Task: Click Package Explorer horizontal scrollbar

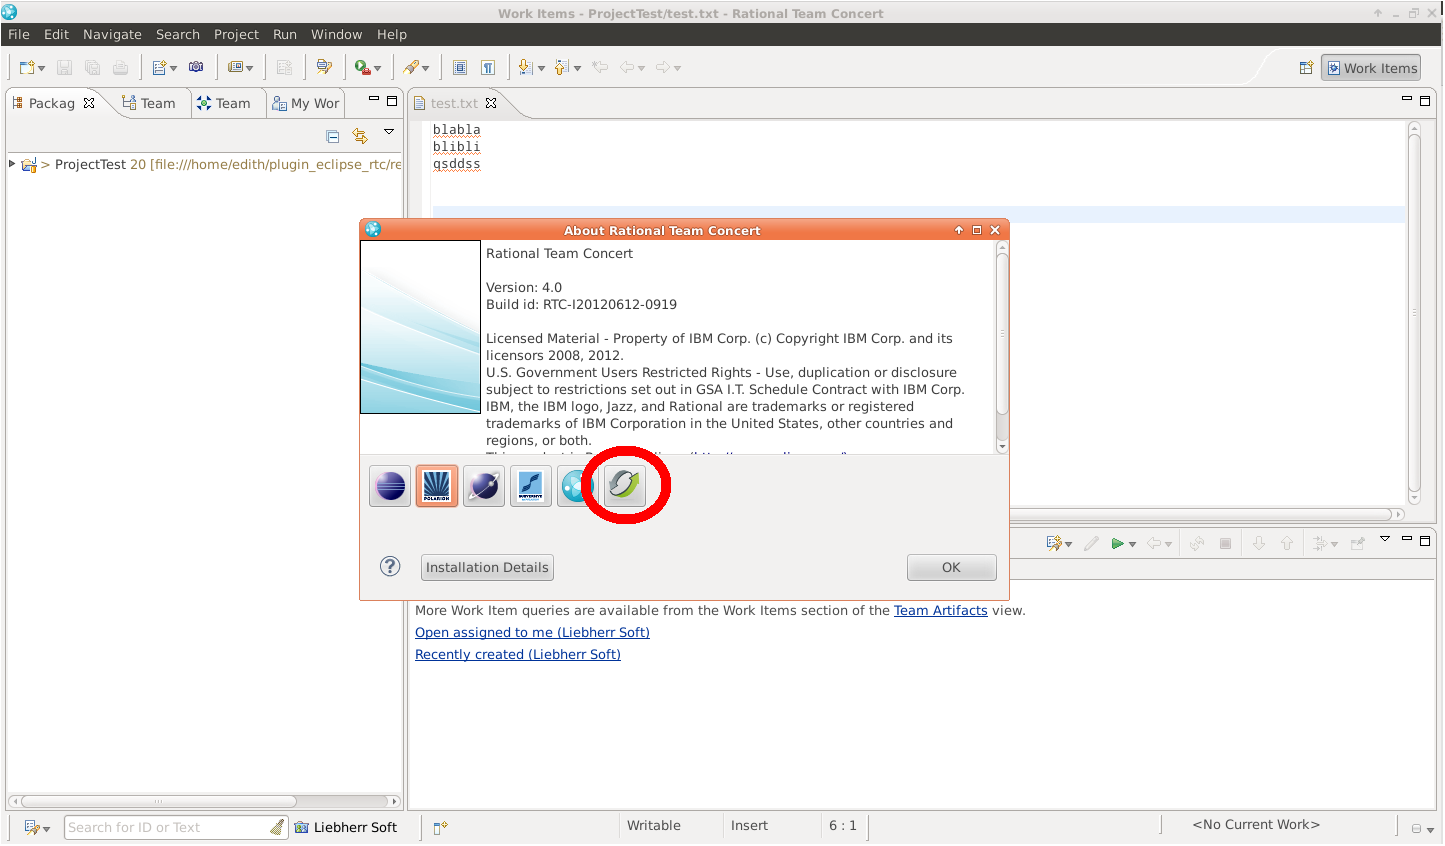Action: 204,801
